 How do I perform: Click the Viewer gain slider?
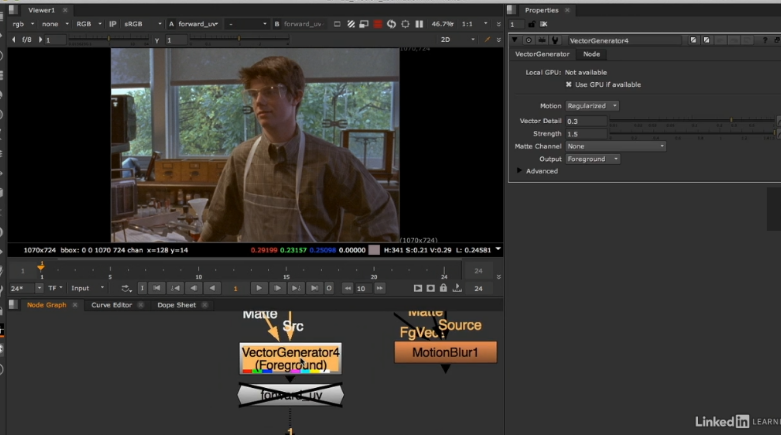(109, 39)
